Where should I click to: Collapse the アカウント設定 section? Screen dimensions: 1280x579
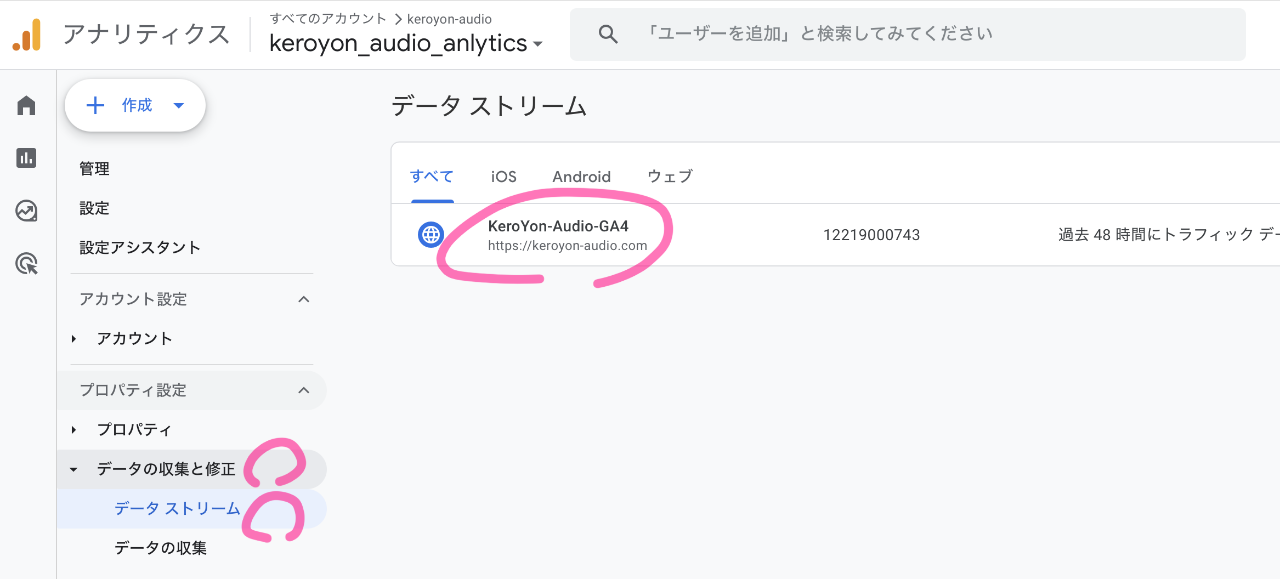pos(304,299)
